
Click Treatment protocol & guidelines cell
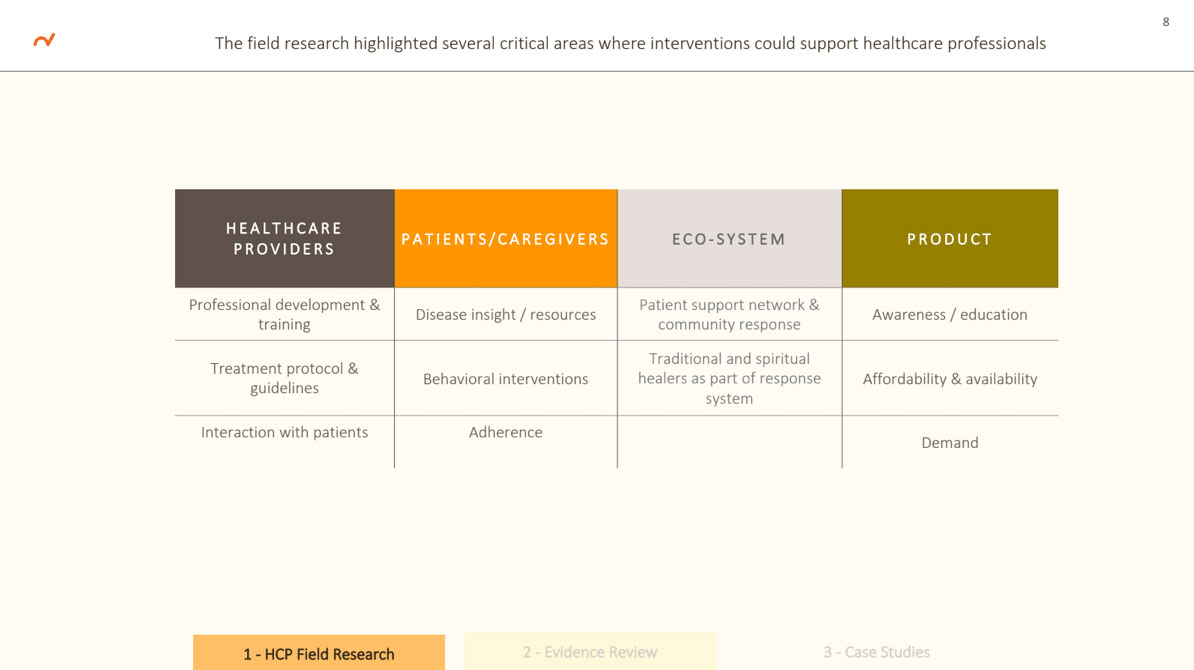[285, 378]
